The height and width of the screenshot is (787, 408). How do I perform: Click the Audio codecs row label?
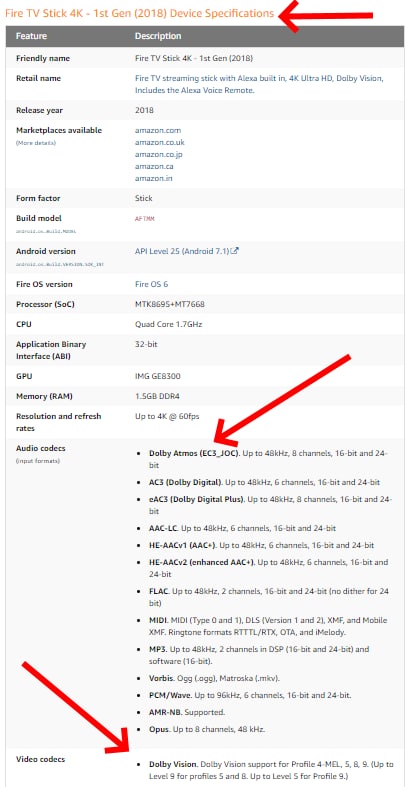pyautogui.click(x=41, y=448)
